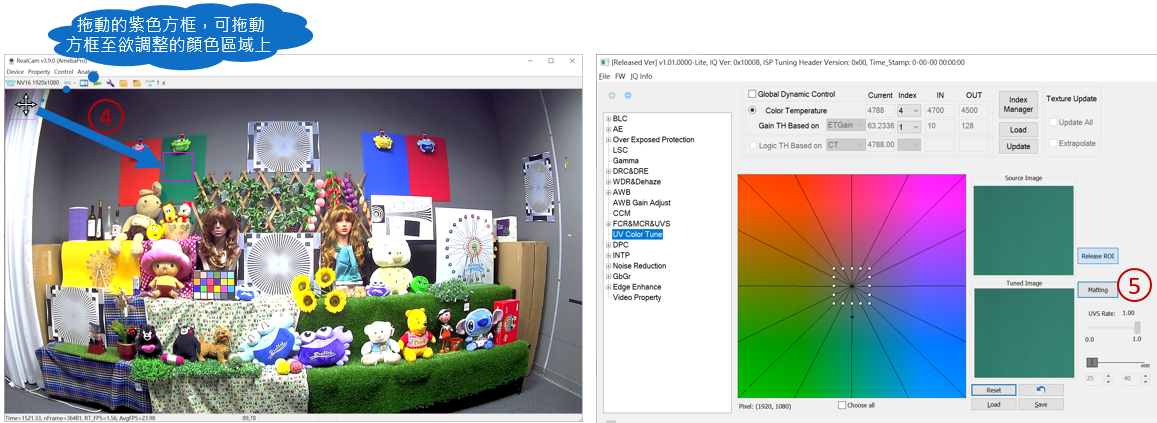Click the split-view window icon in toolbar
Viewport: 1157px width, 423px height.
coord(85,82)
